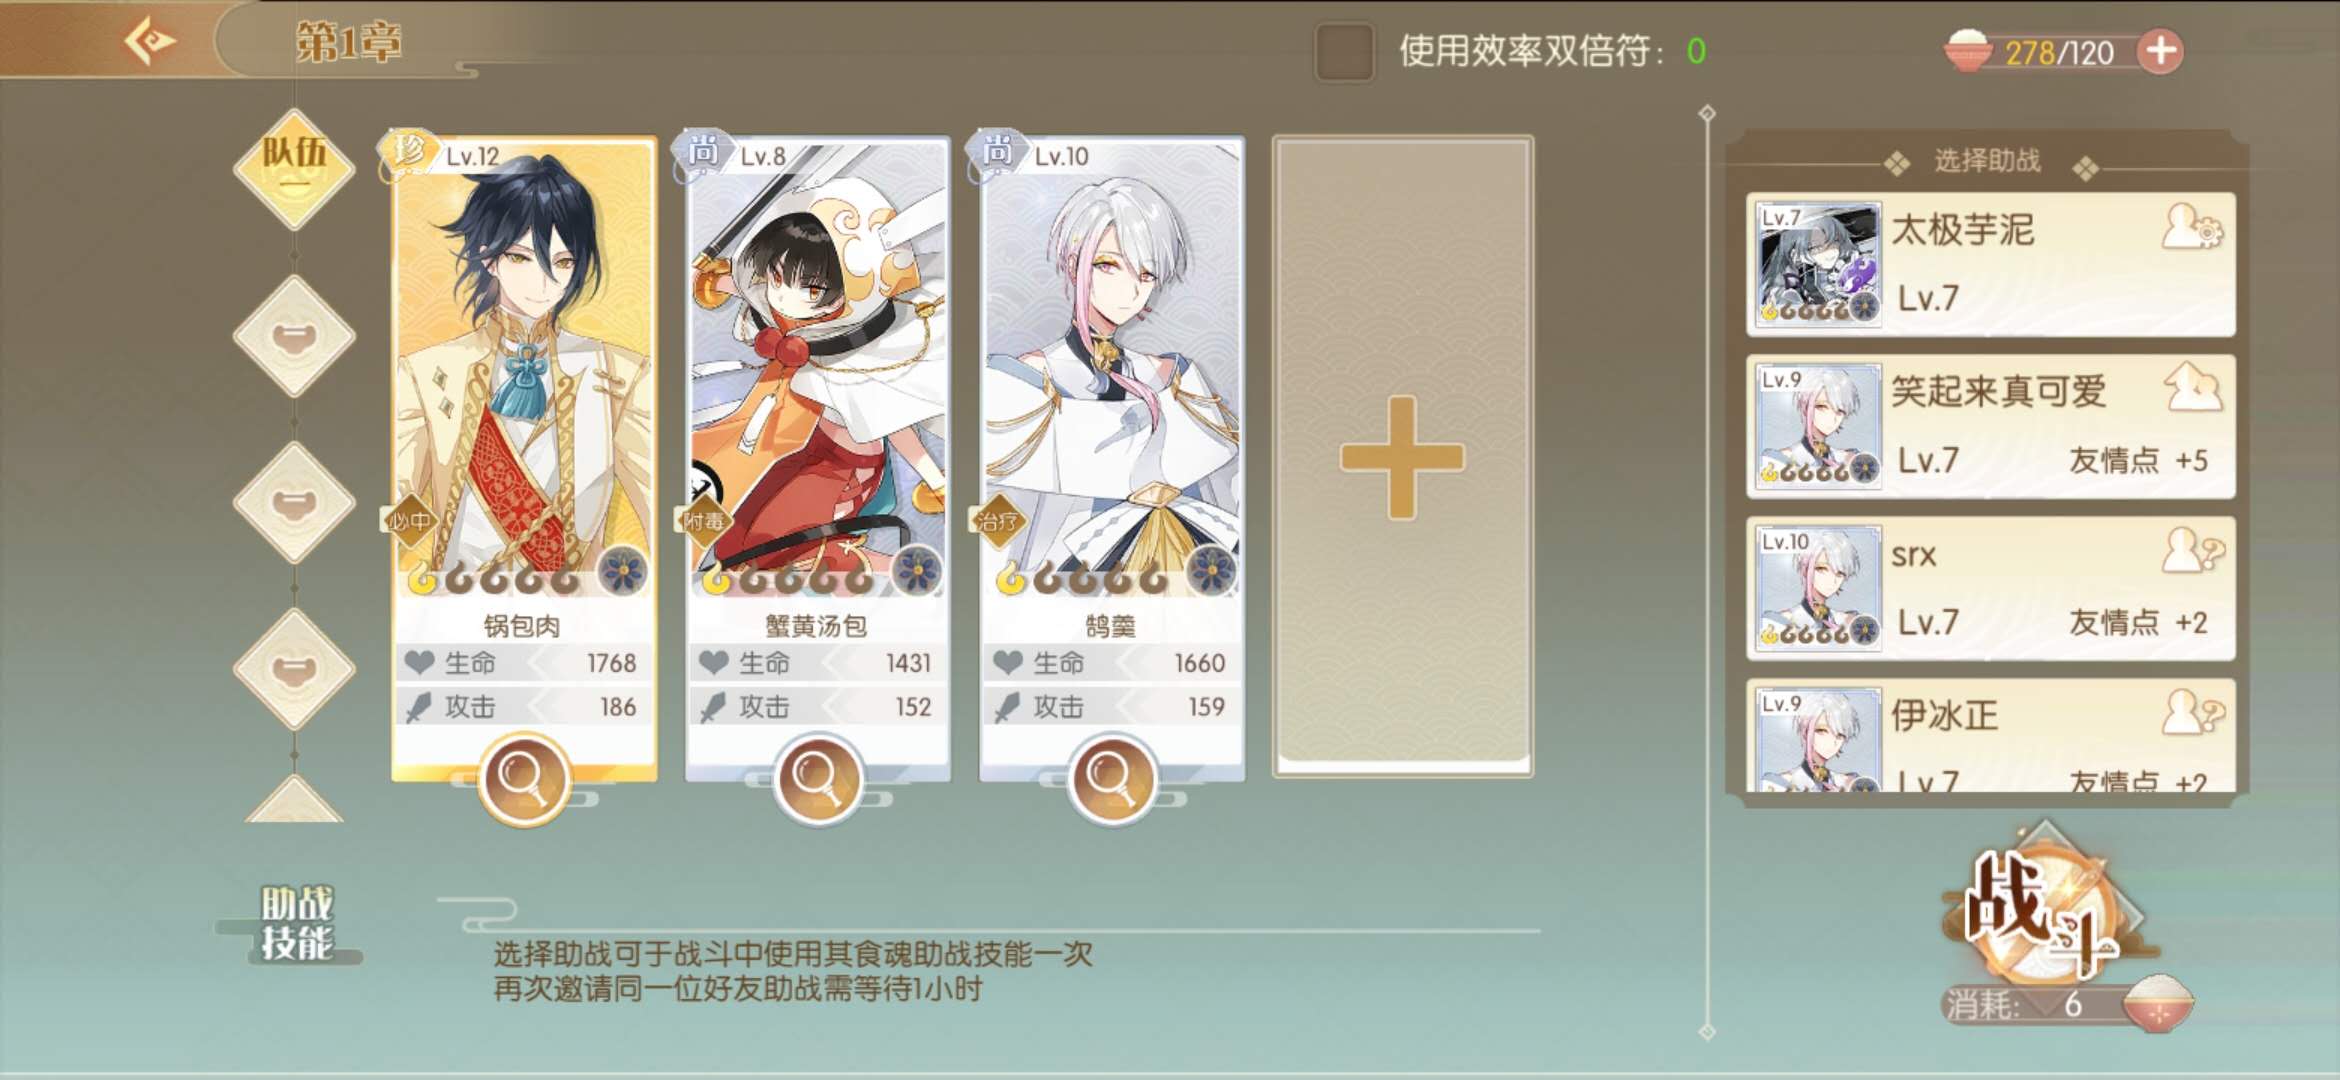The height and width of the screenshot is (1080, 2340).
Task: Select team slot 队伍一
Action: tap(294, 167)
